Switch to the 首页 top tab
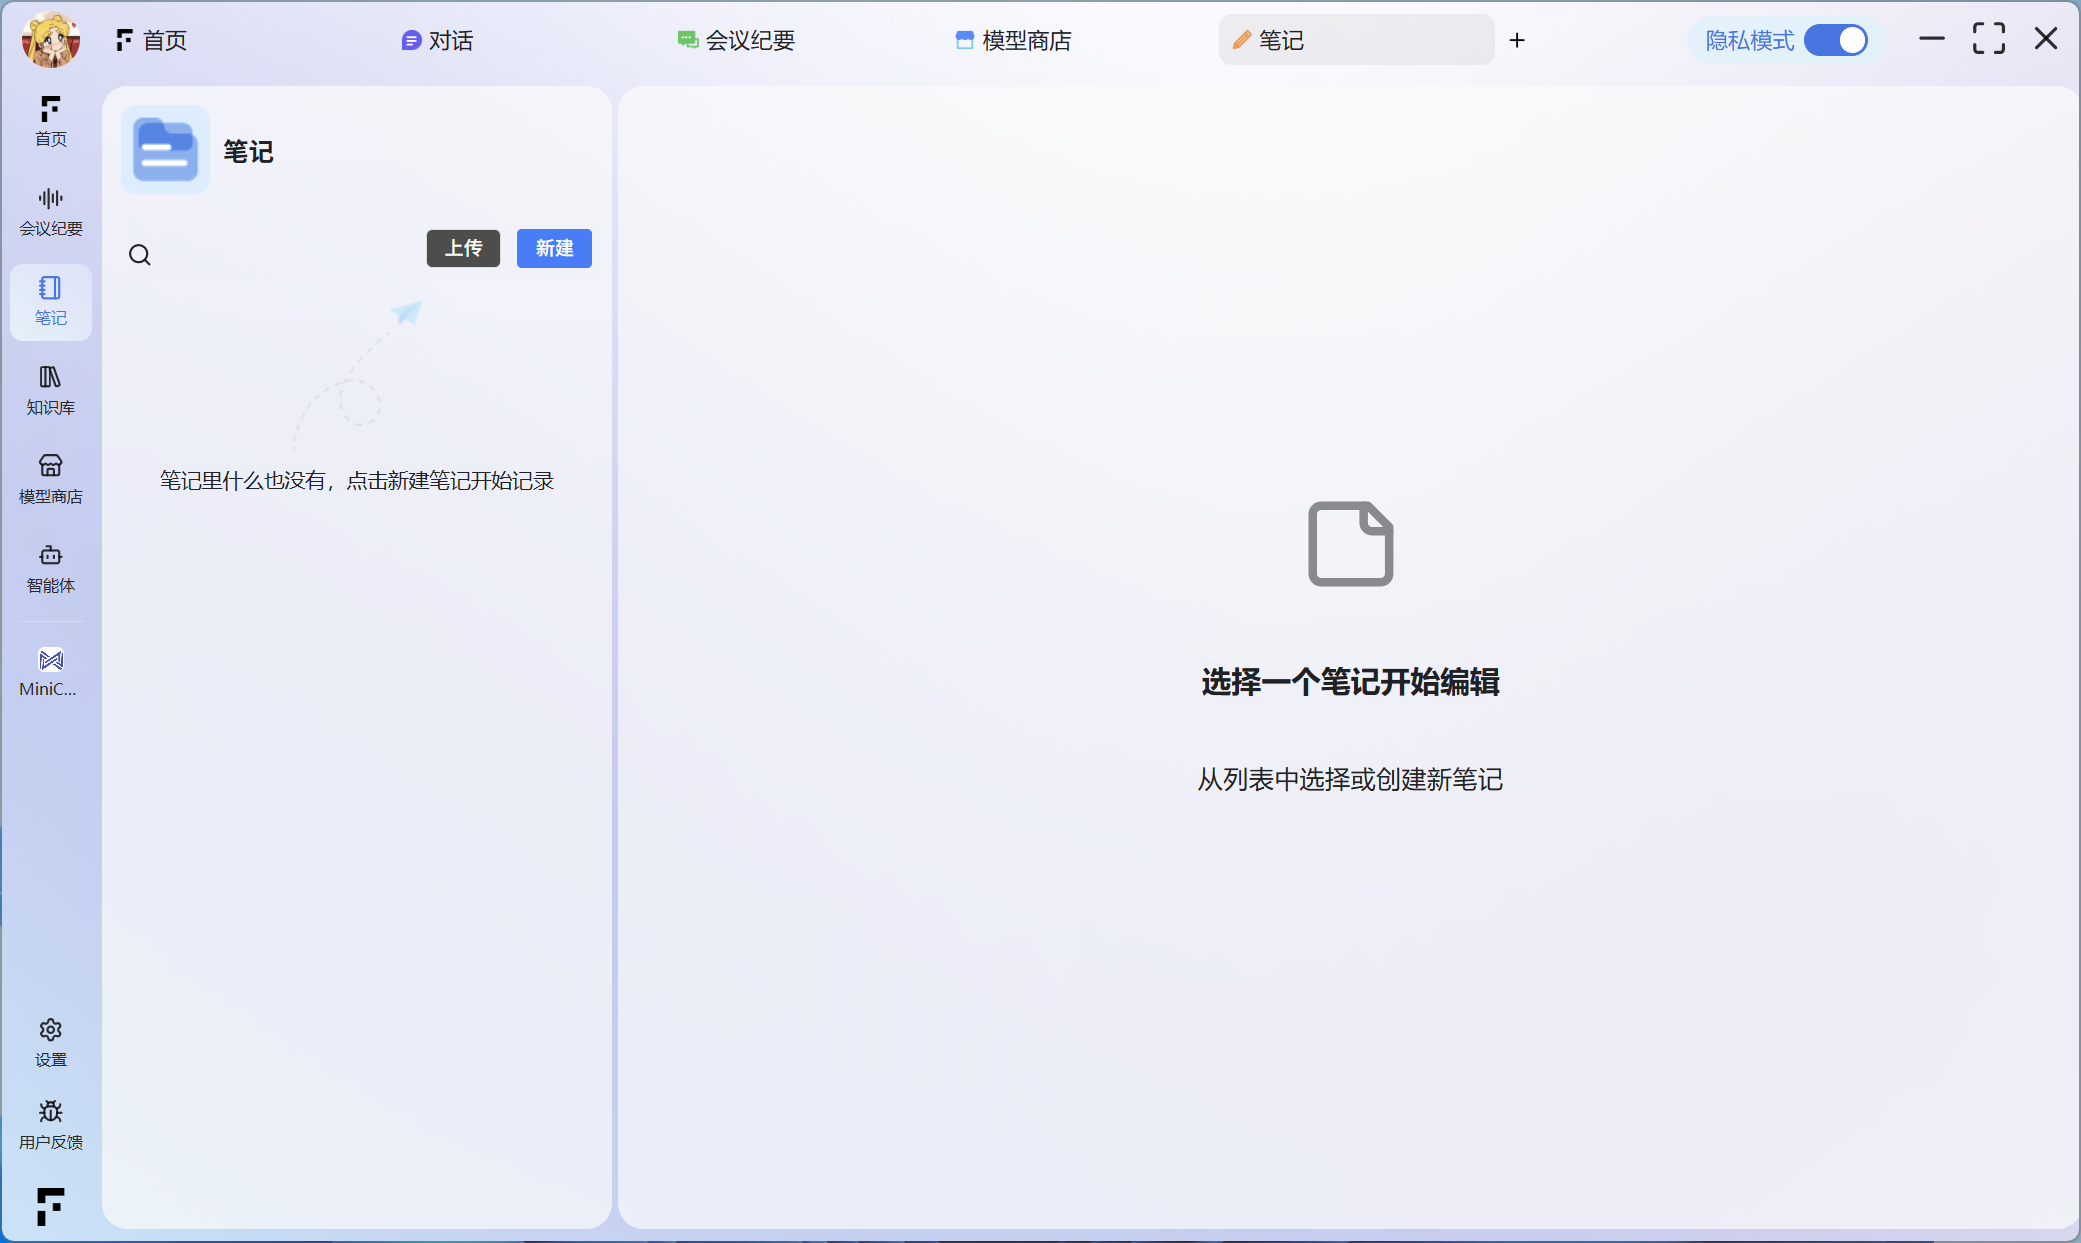The image size is (2081, 1243). 152,40
